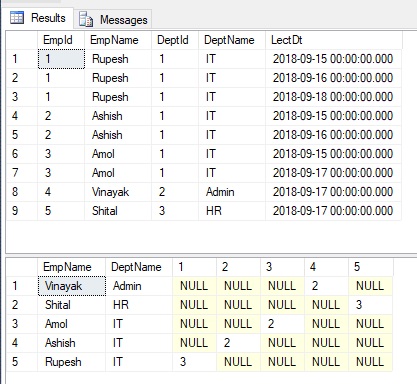417x384 pixels.
Task: Click the Results tab grid icon
Action: click(x=17, y=18)
